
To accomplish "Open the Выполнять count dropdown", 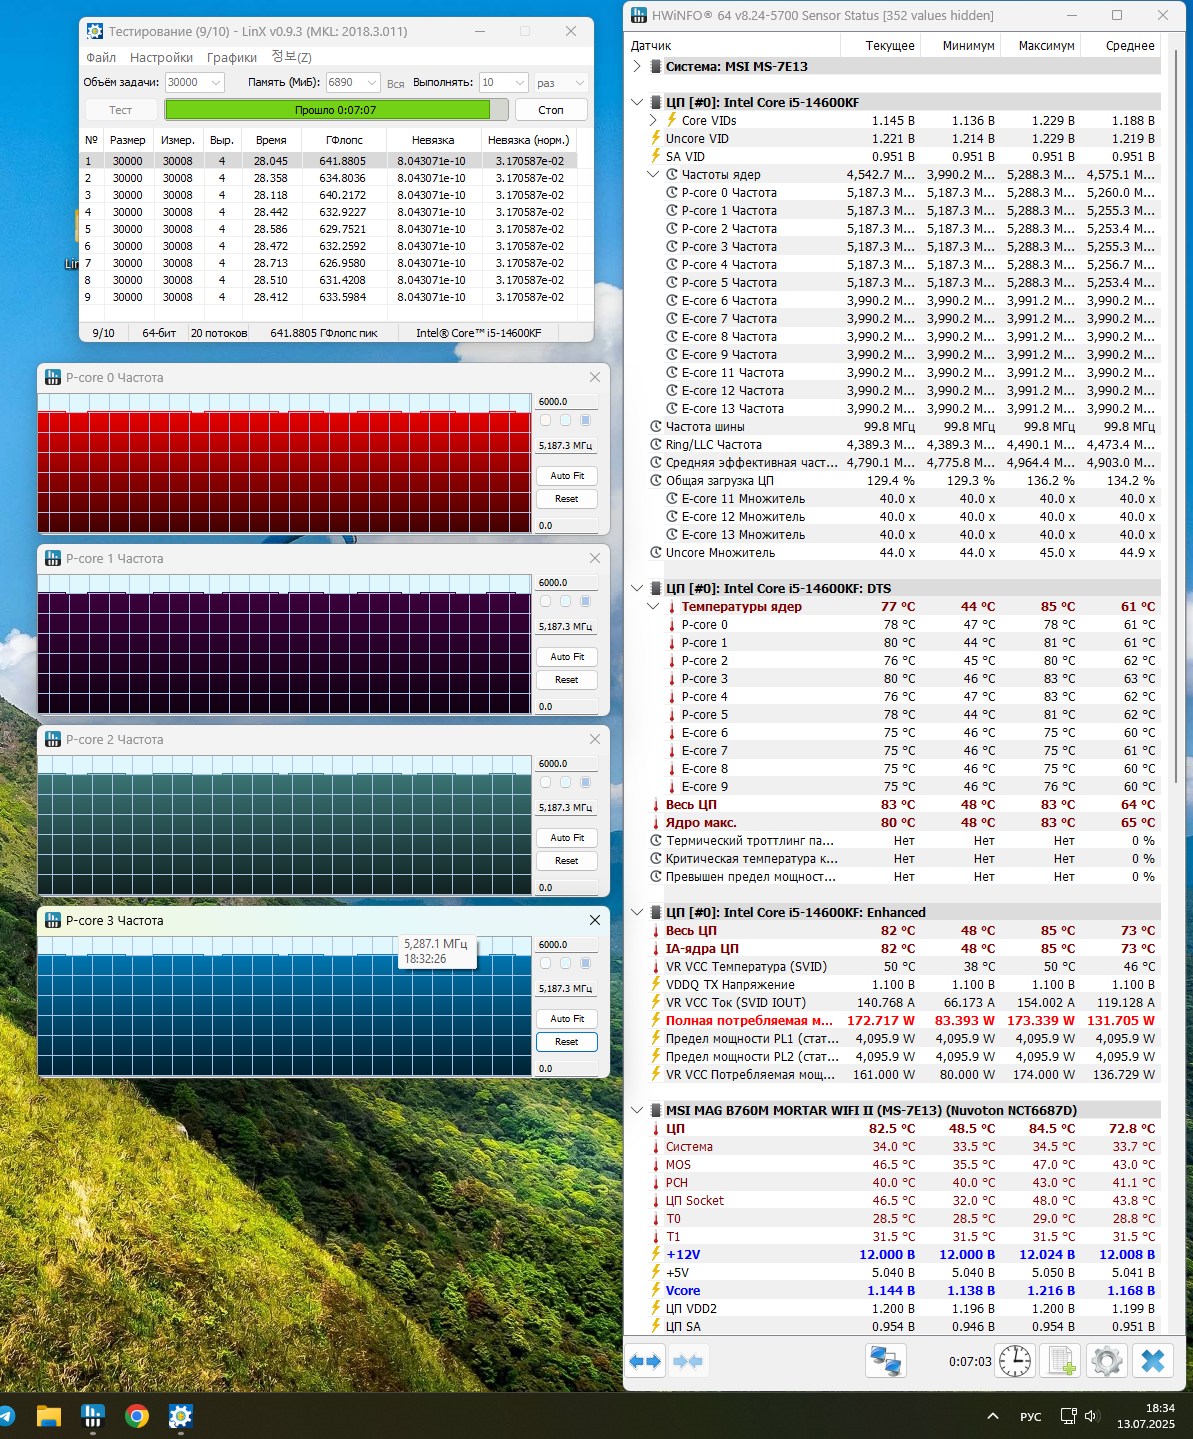I will (x=503, y=82).
